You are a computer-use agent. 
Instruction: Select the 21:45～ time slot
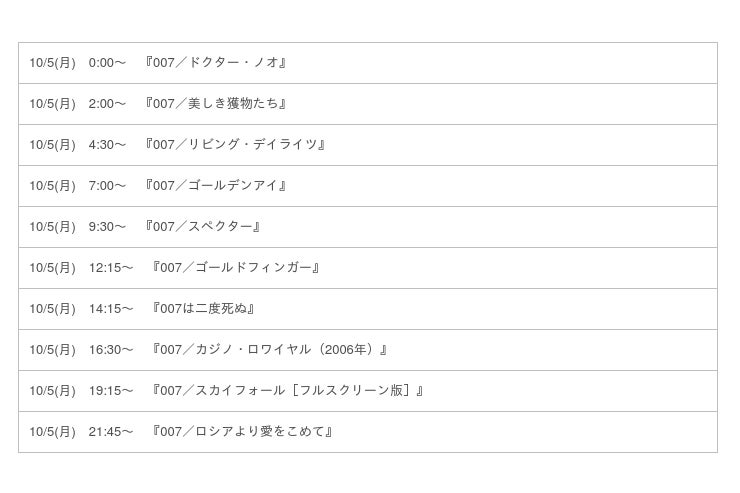pos(111,432)
